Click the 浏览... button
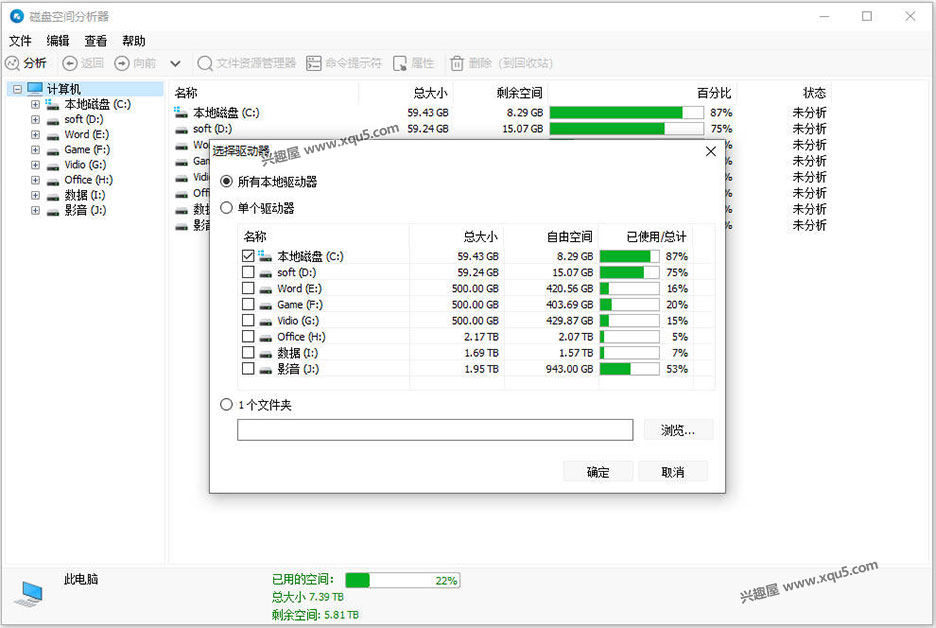 coord(678,429)
